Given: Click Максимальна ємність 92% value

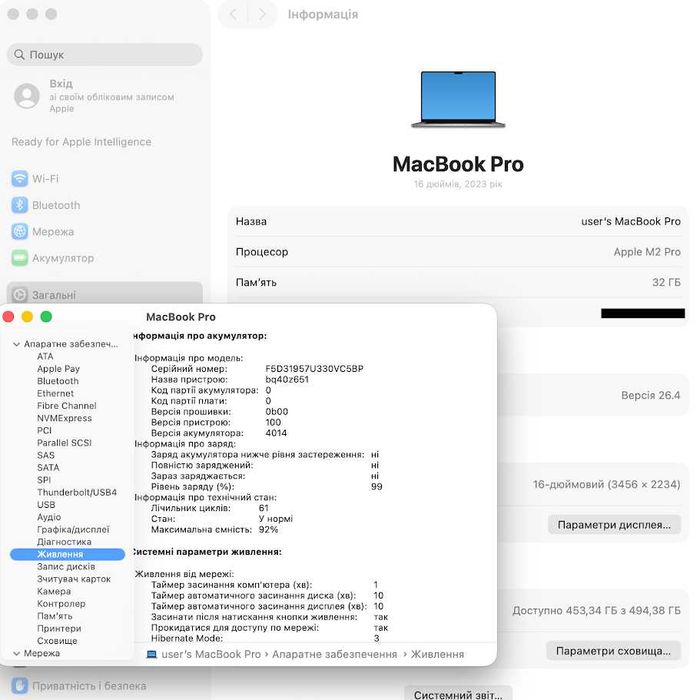Looking at the screenshot, I should pyautogui.click(x=268, y=529).
